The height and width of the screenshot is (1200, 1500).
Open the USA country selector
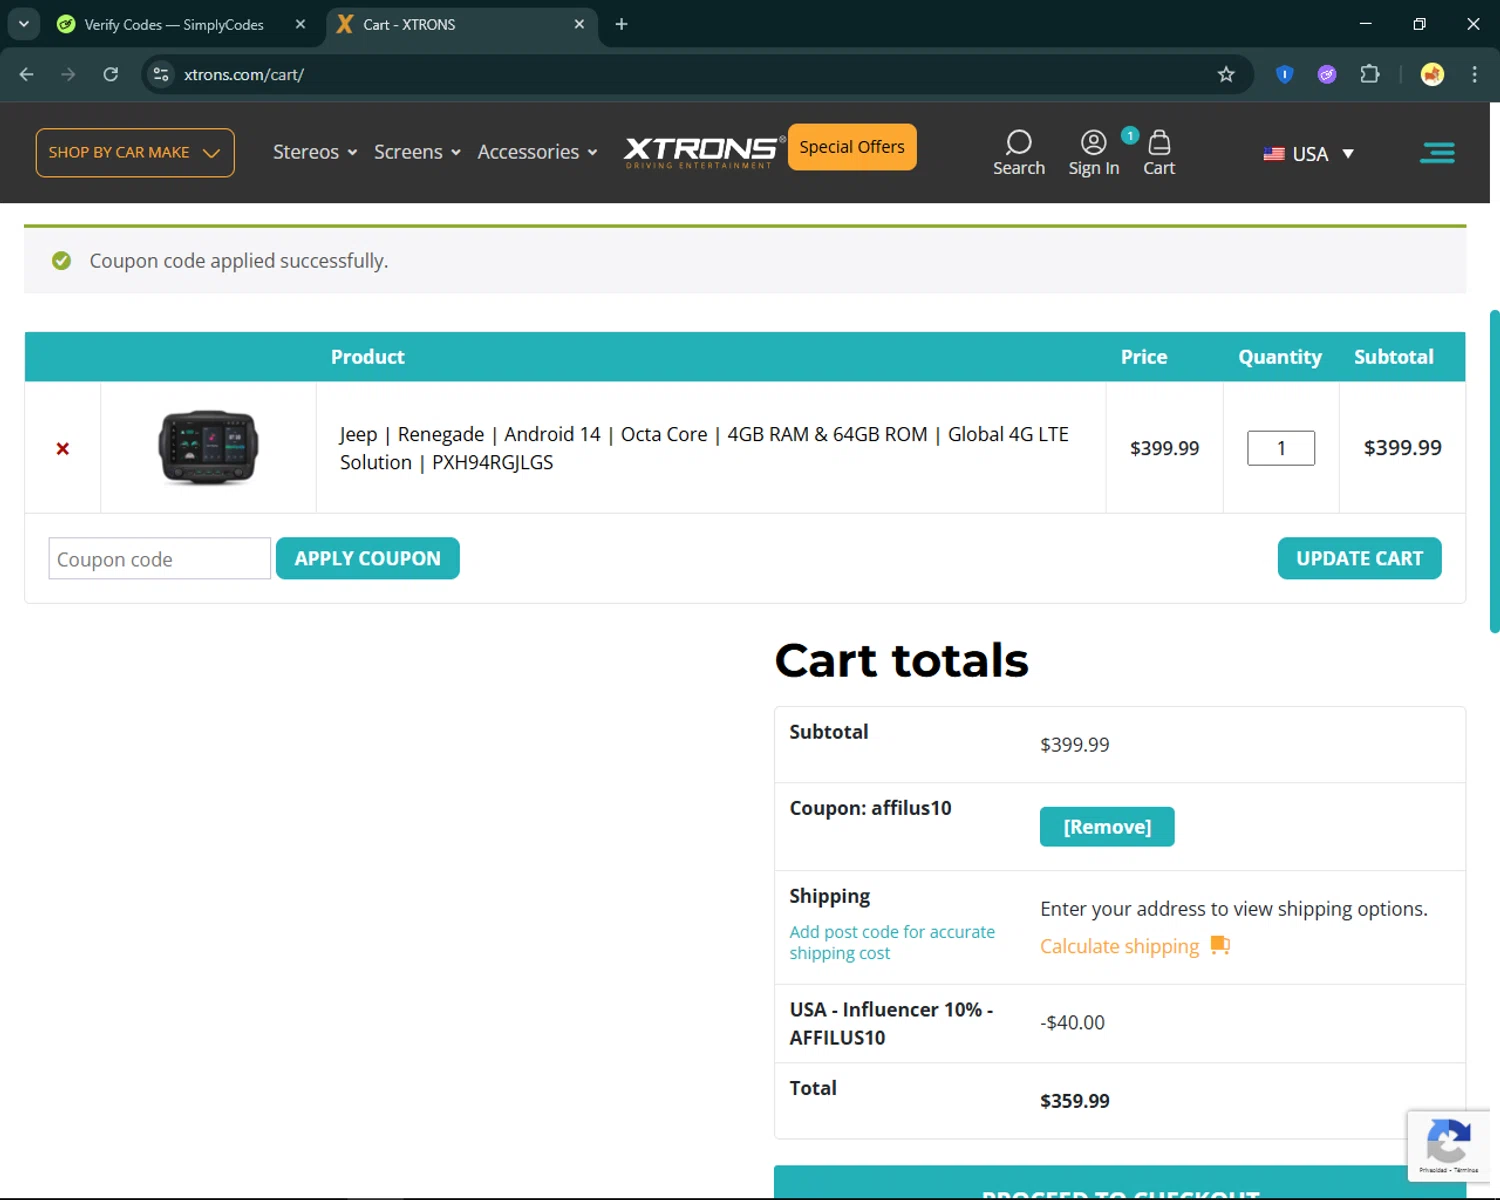[x=1308, y=154]
